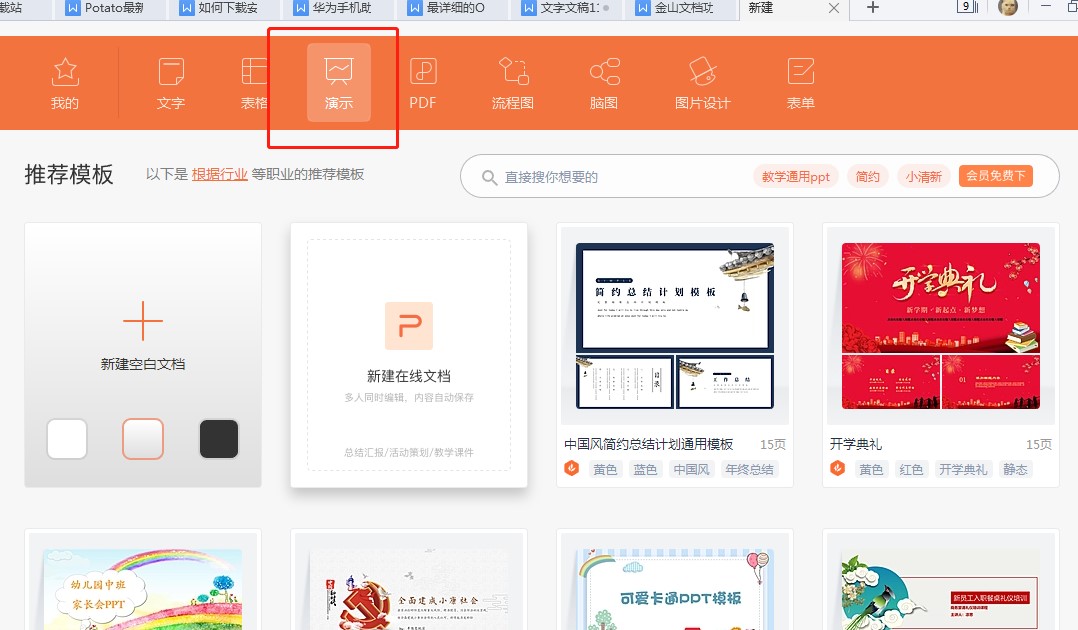Open the tab counter icon showing 9
The height and width of the screenshot is (630, 1078).
pyautogui.click(x=967, y=7)
